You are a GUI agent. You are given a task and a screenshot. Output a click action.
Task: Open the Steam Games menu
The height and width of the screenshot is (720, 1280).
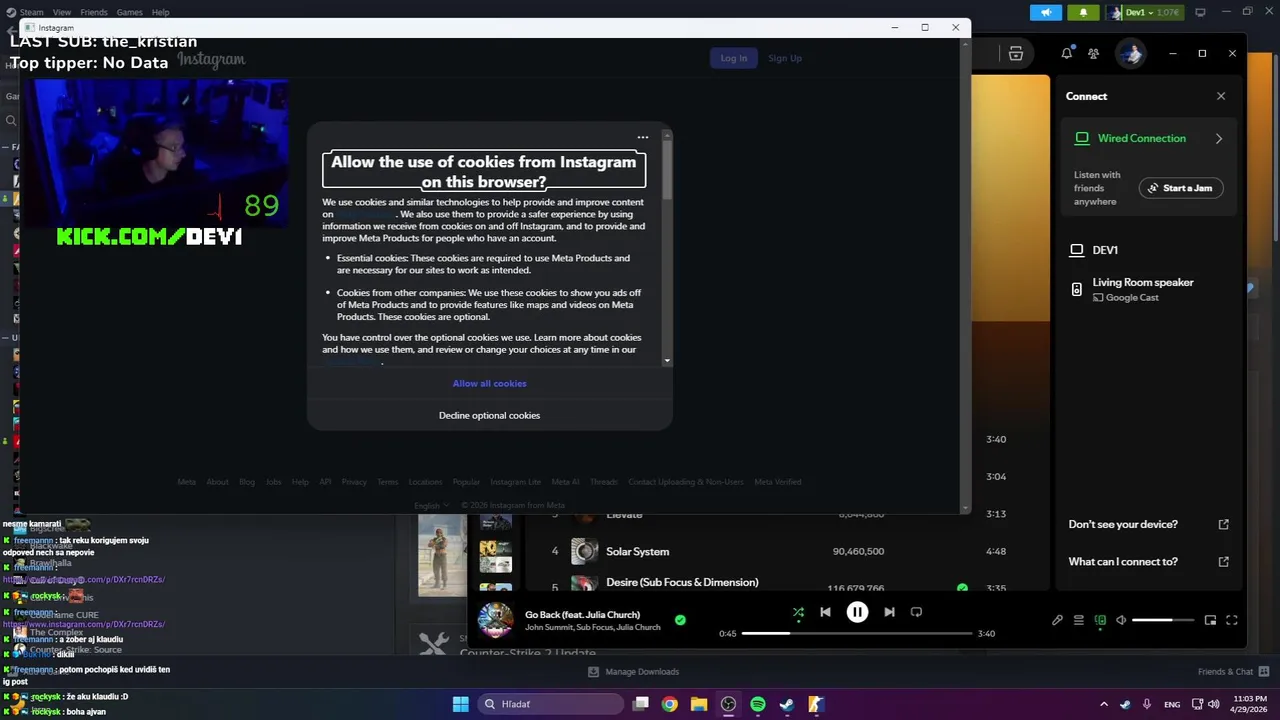129,12
